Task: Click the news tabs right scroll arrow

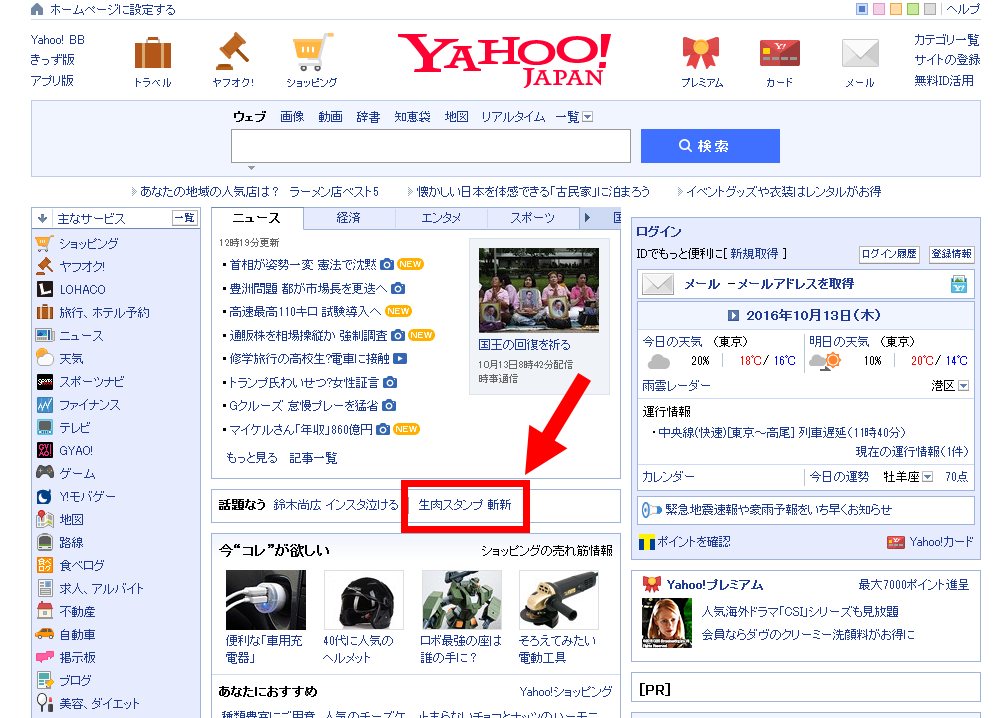Action: point(587,218)
